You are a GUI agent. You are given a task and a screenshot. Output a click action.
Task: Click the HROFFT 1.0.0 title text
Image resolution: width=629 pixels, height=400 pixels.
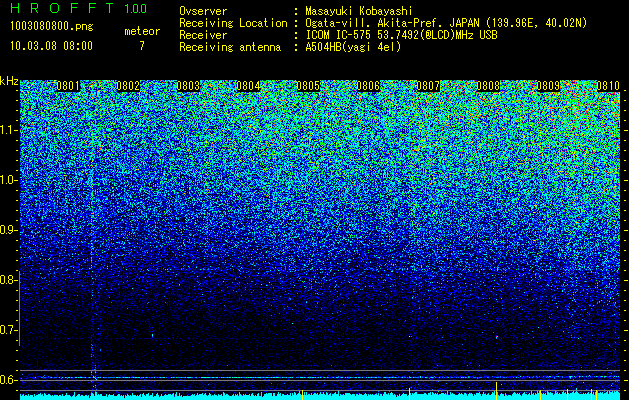(79, 8)
